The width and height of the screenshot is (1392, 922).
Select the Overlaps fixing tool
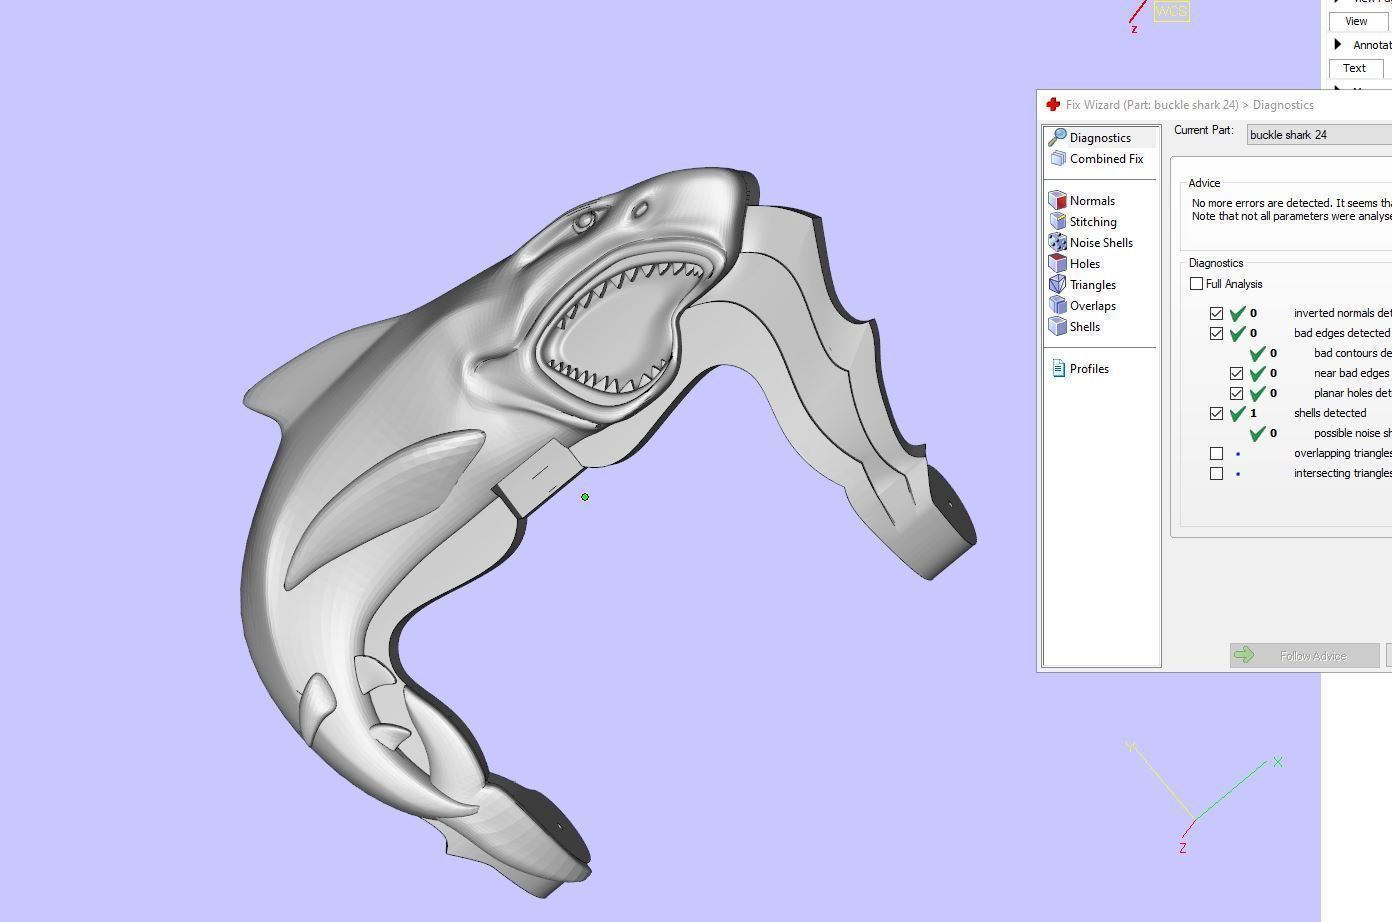(1083, 306)
